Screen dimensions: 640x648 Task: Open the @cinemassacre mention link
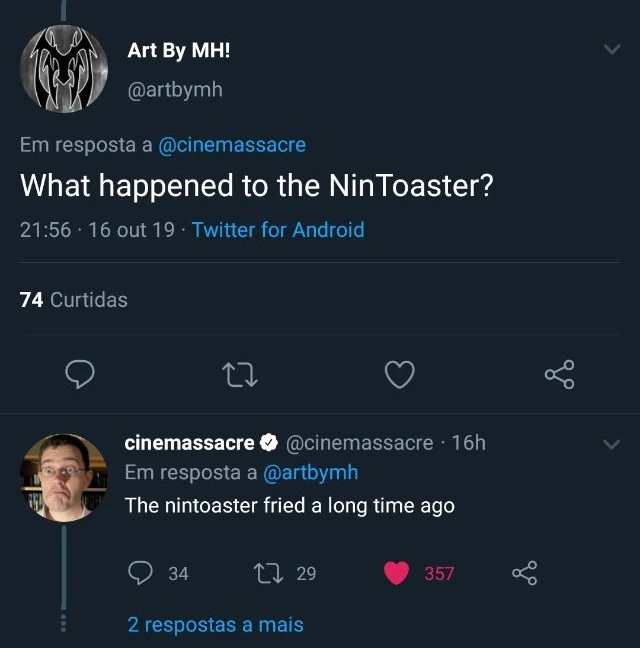click(x=232, y=145)
